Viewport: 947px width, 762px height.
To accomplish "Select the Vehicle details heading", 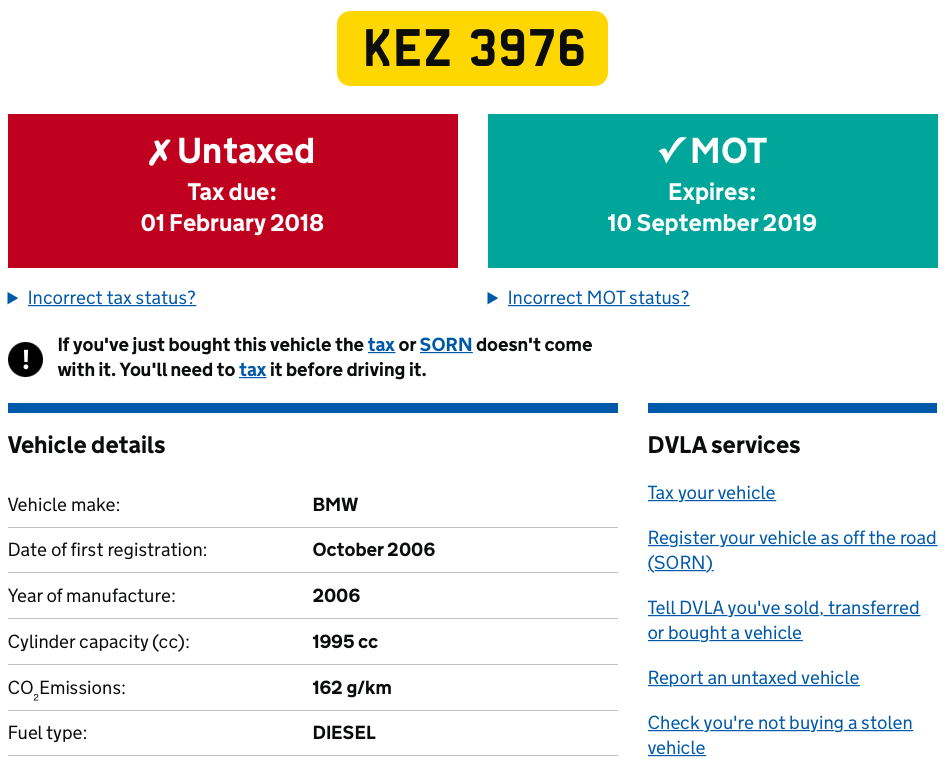I will point(87,445).
